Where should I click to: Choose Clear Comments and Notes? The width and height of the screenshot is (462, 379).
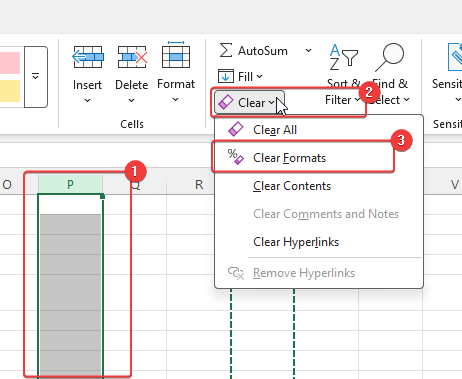(319, 214)
